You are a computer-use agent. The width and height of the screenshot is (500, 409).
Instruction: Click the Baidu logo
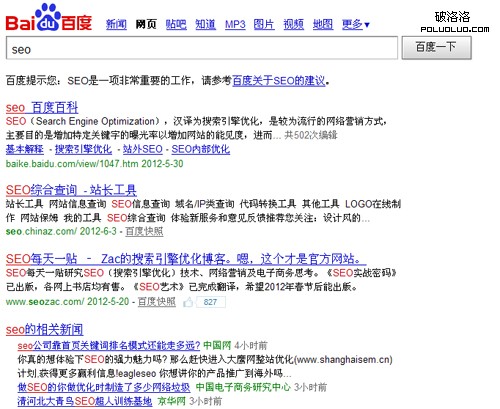(49, 18)
